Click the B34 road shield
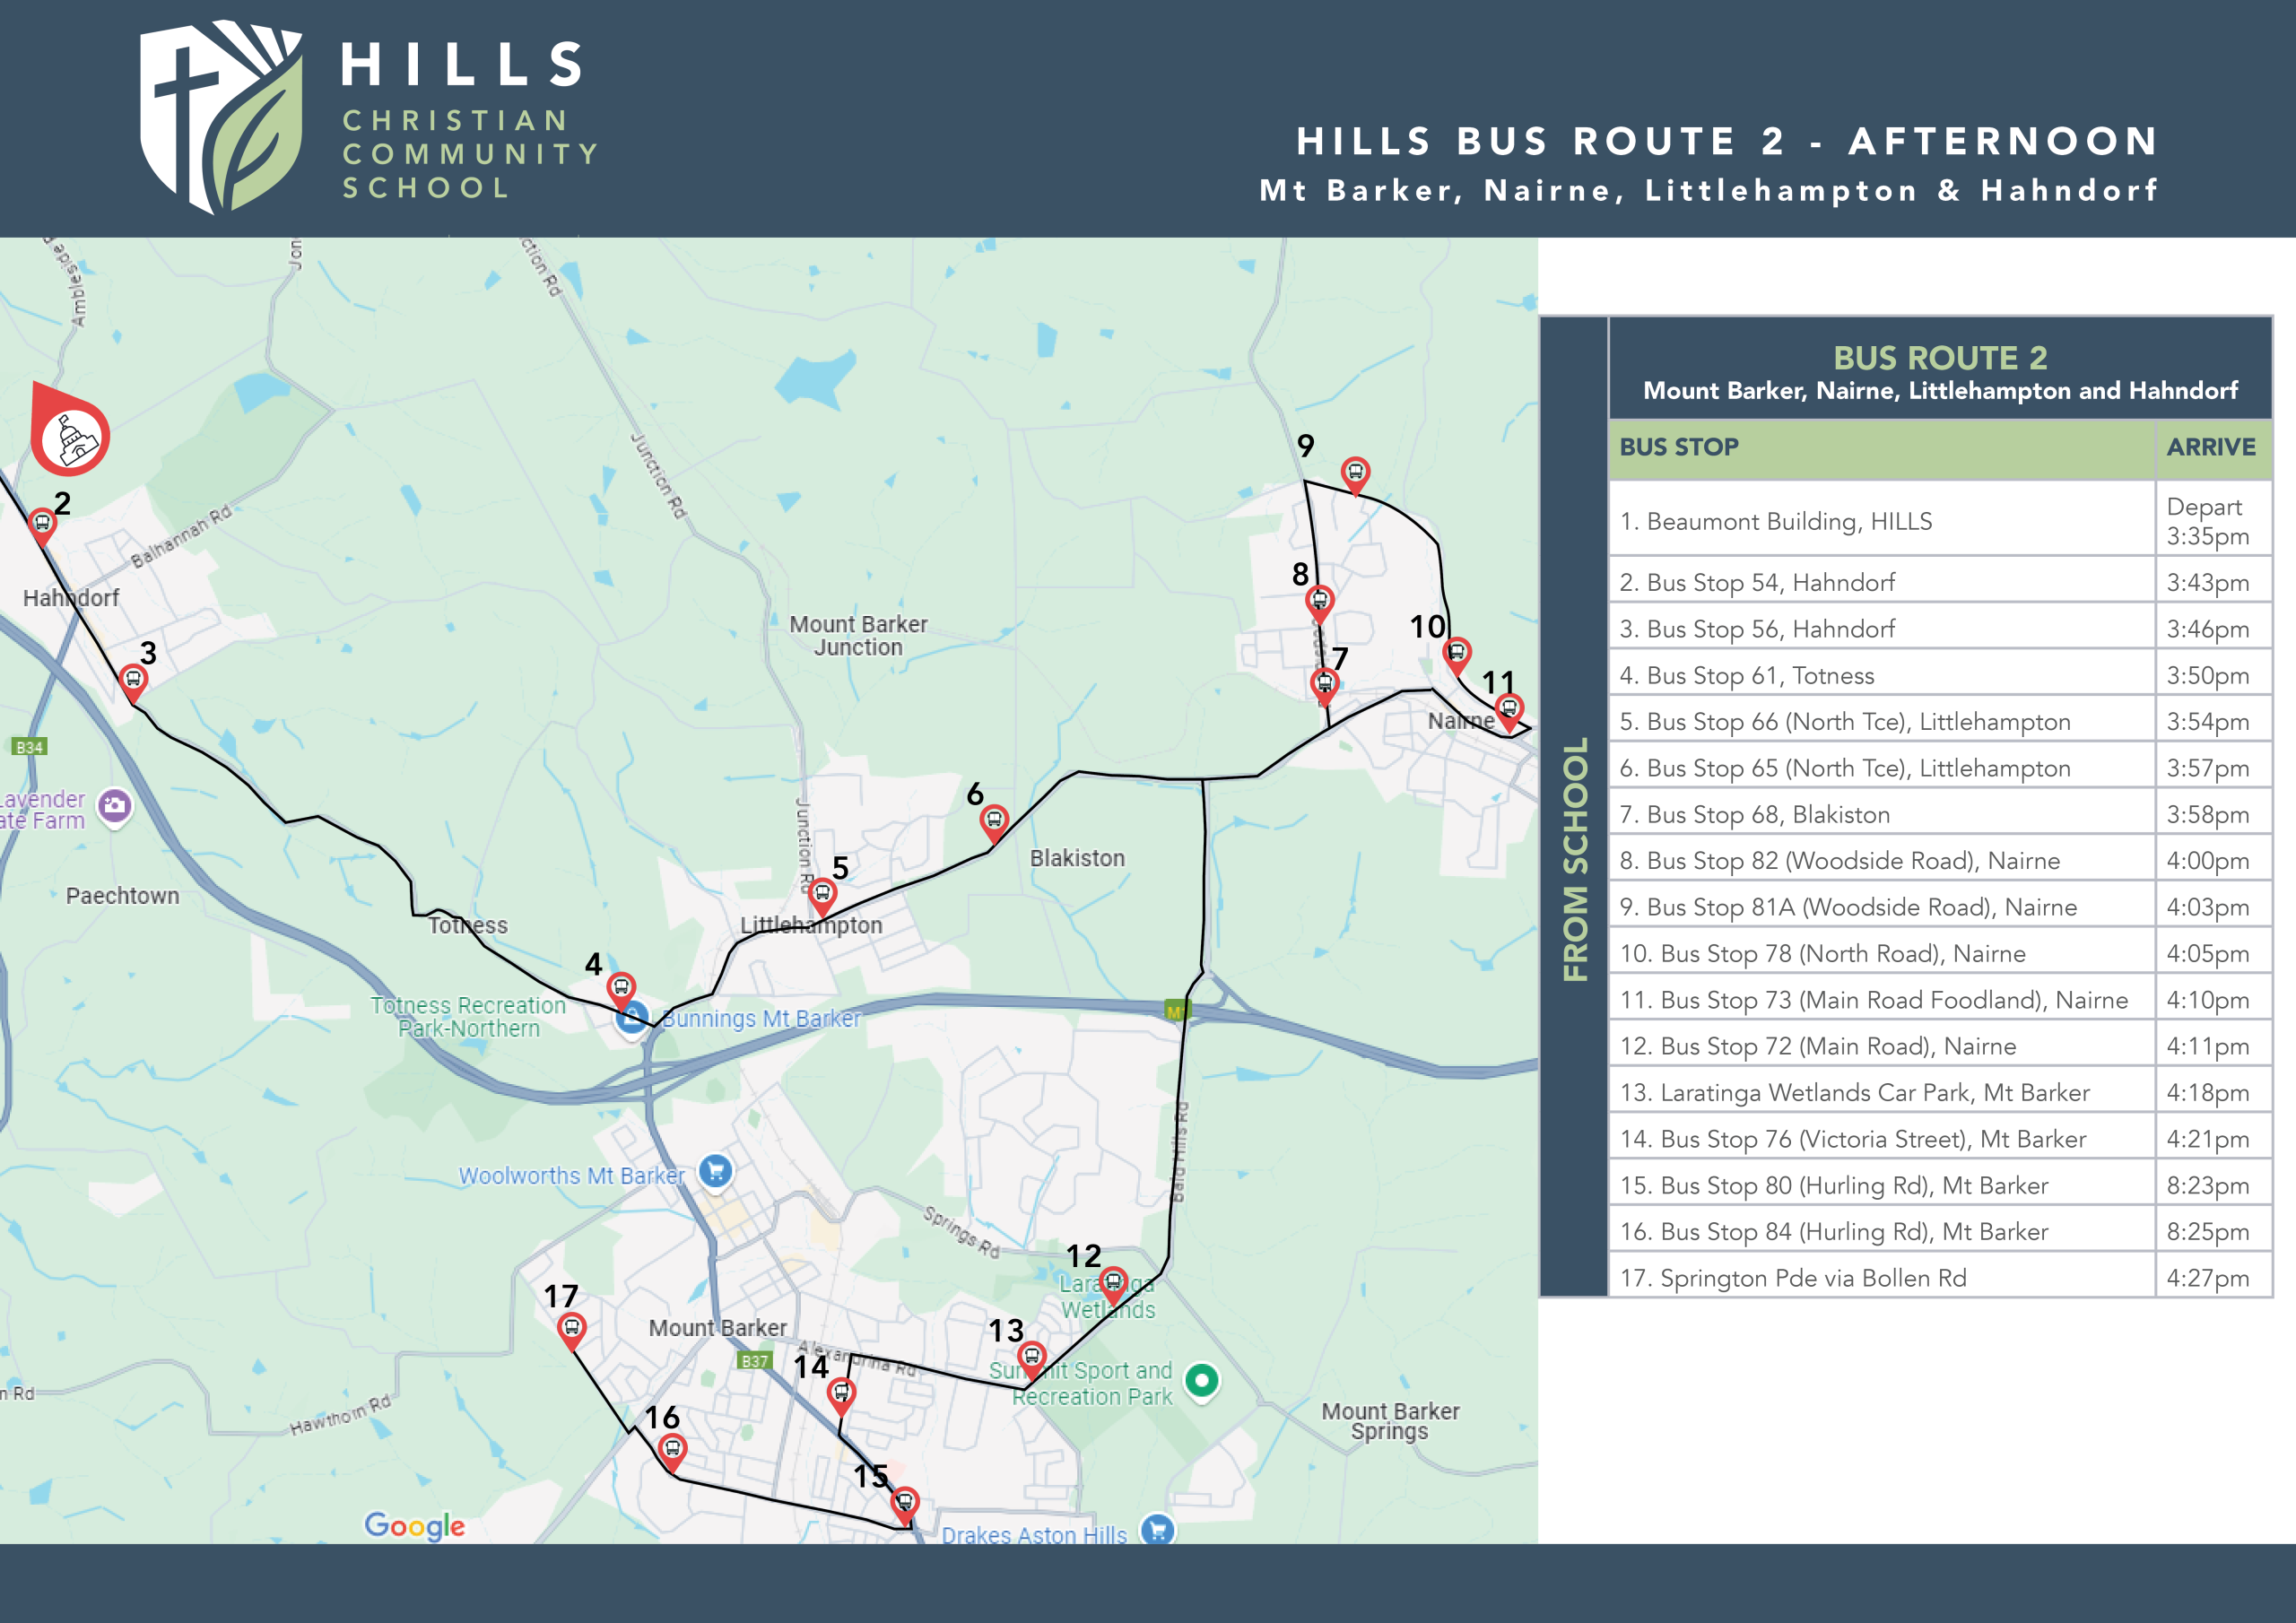Image resolution: width=2296 pixels, height=1623 pixels. 29,747
